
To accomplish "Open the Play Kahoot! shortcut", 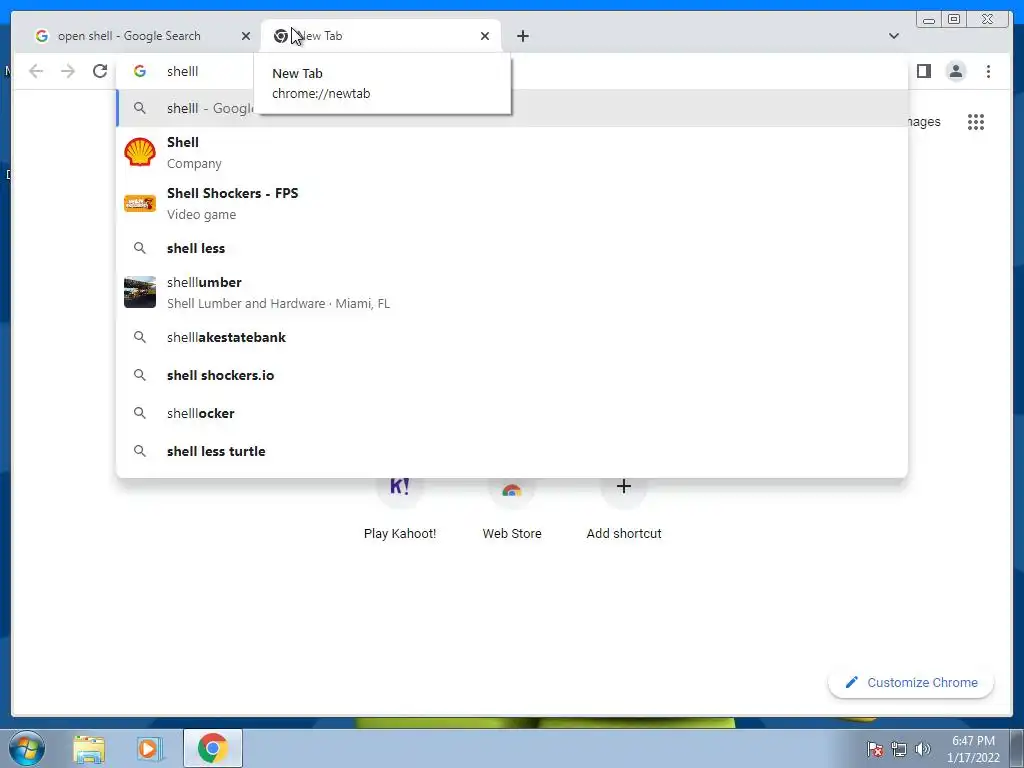I will point(400,509).
